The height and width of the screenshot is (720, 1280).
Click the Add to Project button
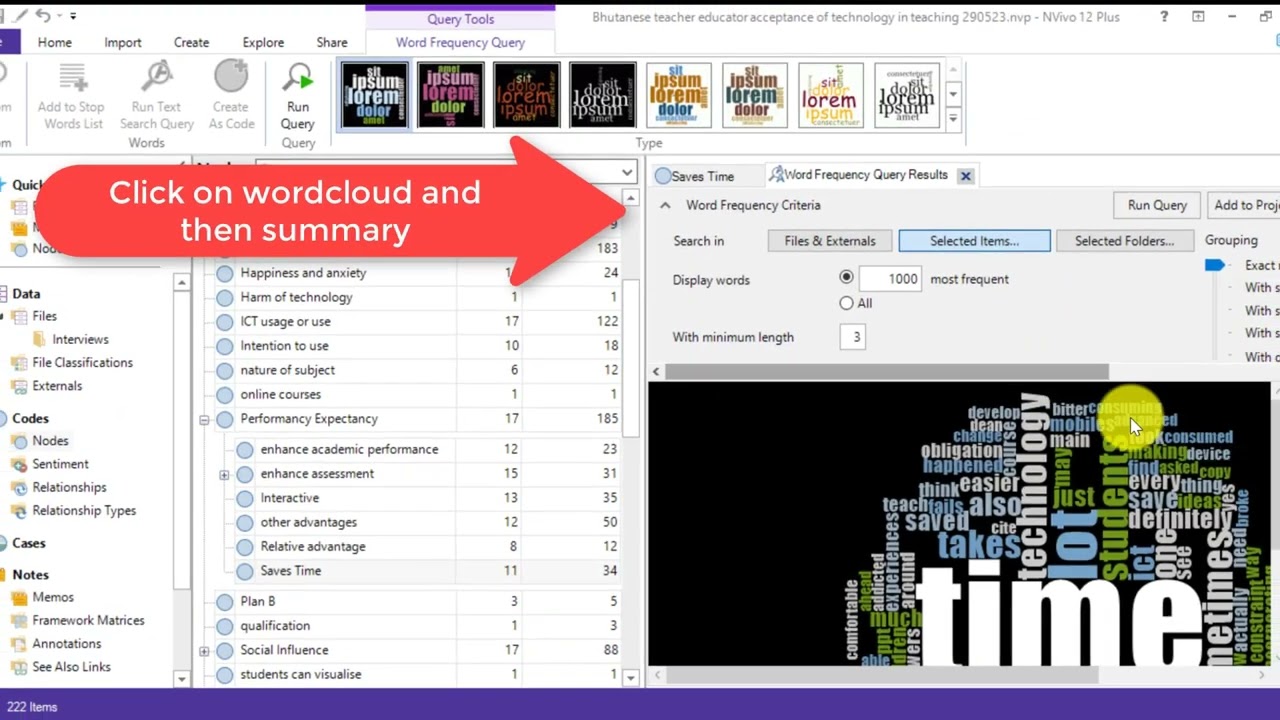(x=1244, y=205)
